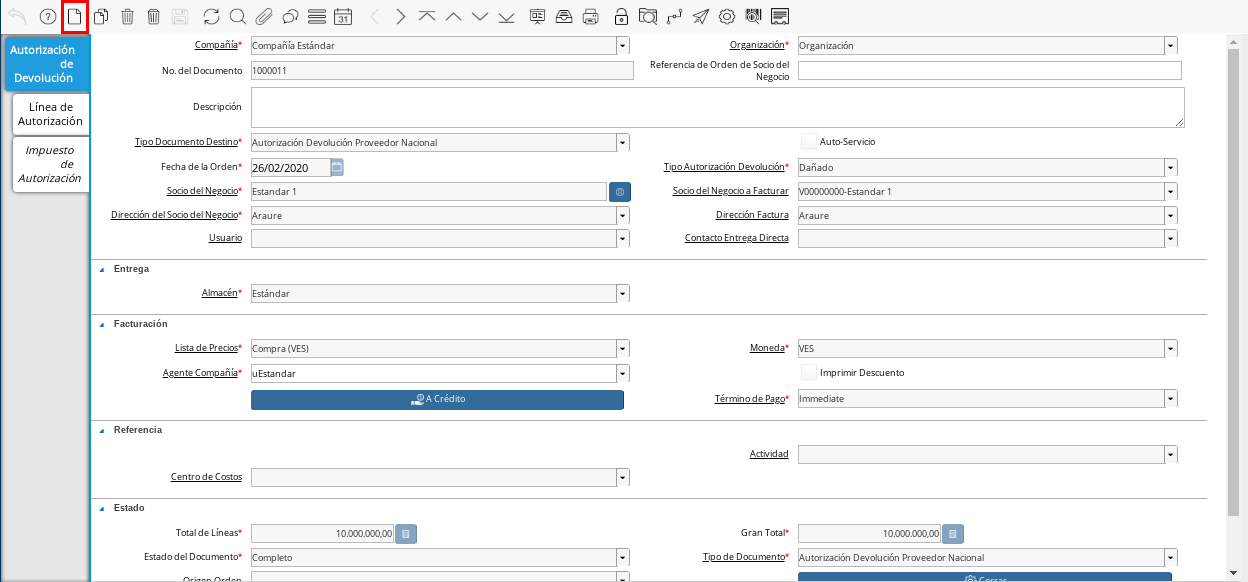Open the Print printer icon
The height and width of the screenshot is (582, 1248).
(591, 16)
